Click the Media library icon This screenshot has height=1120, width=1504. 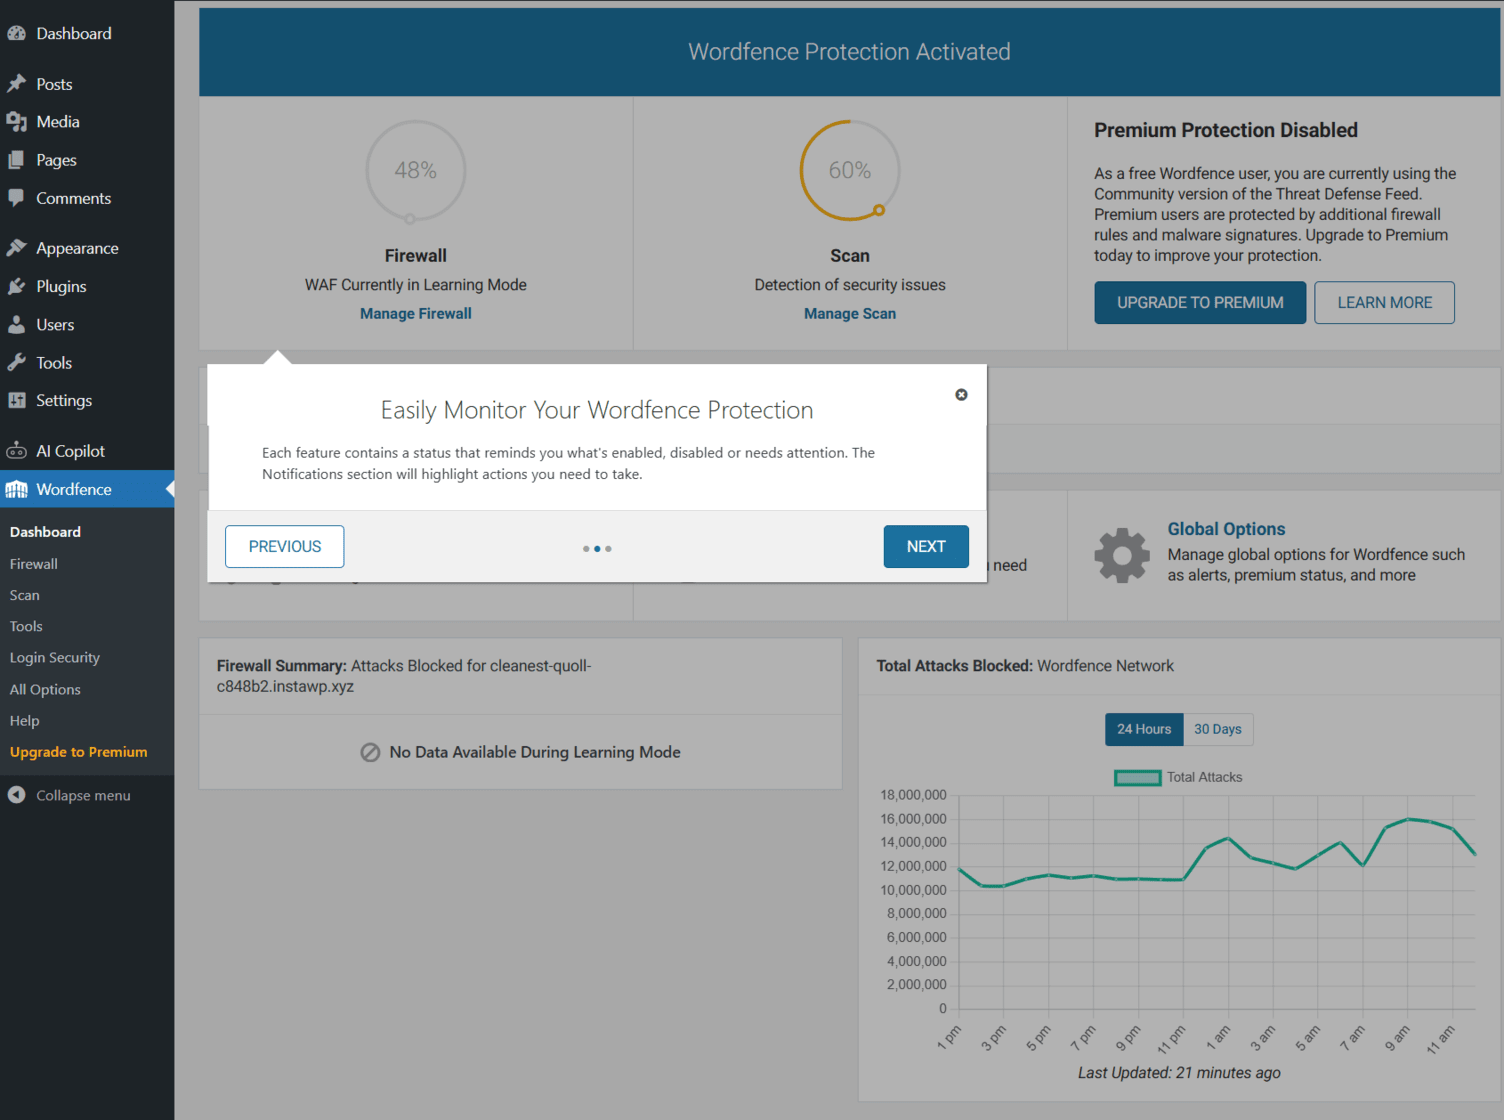(17, 122)
